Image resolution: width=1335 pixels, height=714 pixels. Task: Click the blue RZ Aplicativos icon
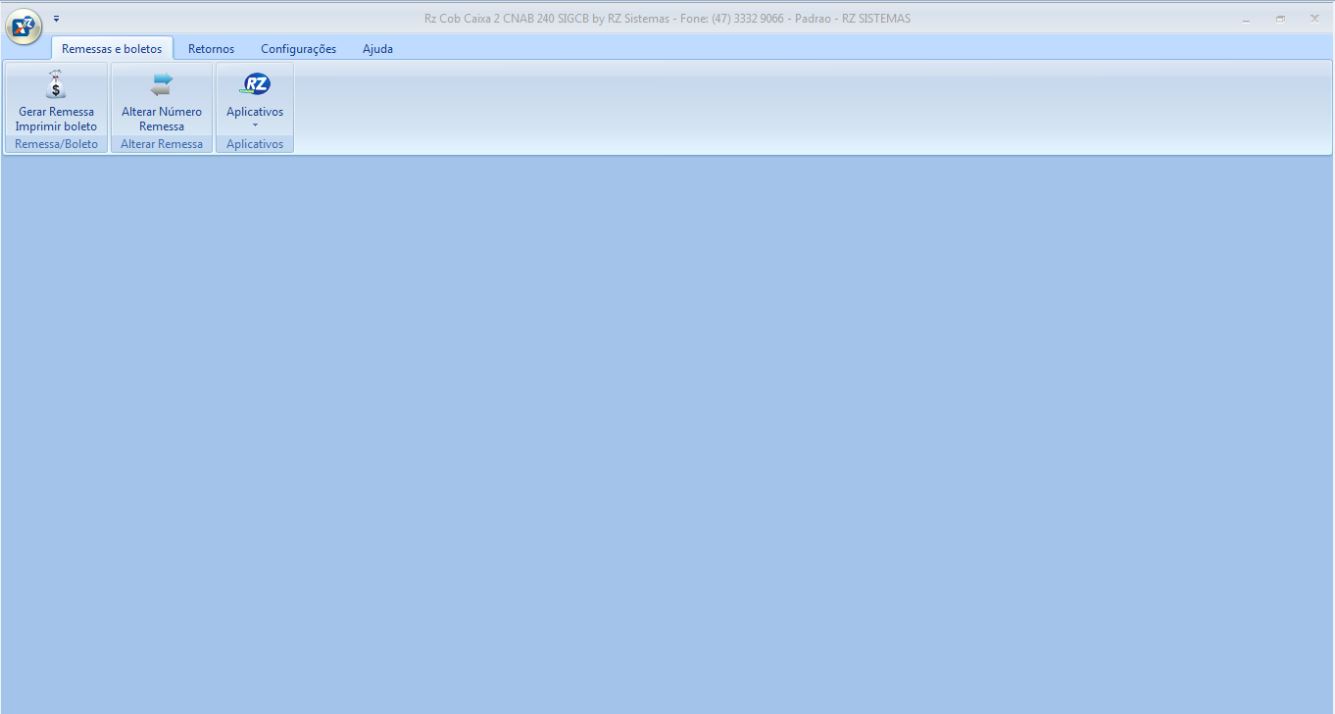(255, 85)
